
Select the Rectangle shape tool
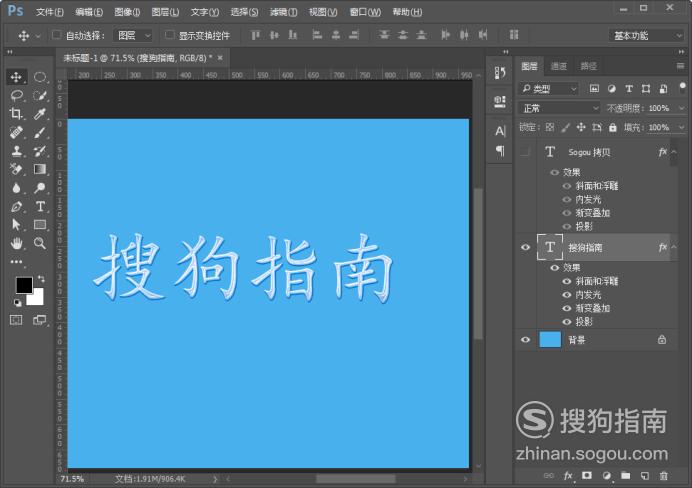pos(40,225)
